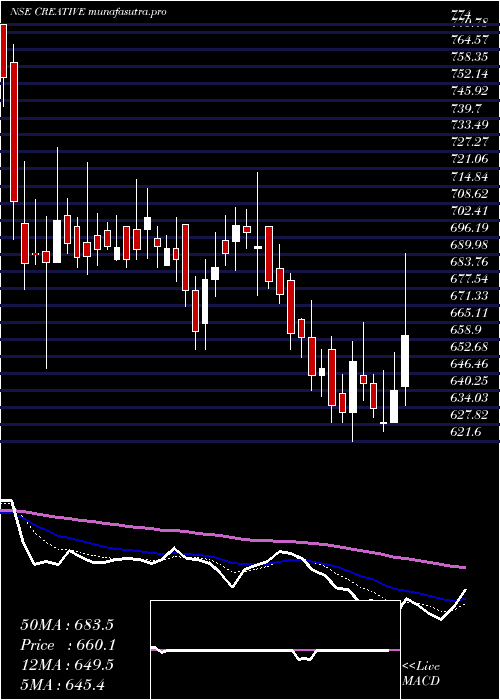Select the 634.03 price axis label

pyautogui.click(x=470, y=398)
